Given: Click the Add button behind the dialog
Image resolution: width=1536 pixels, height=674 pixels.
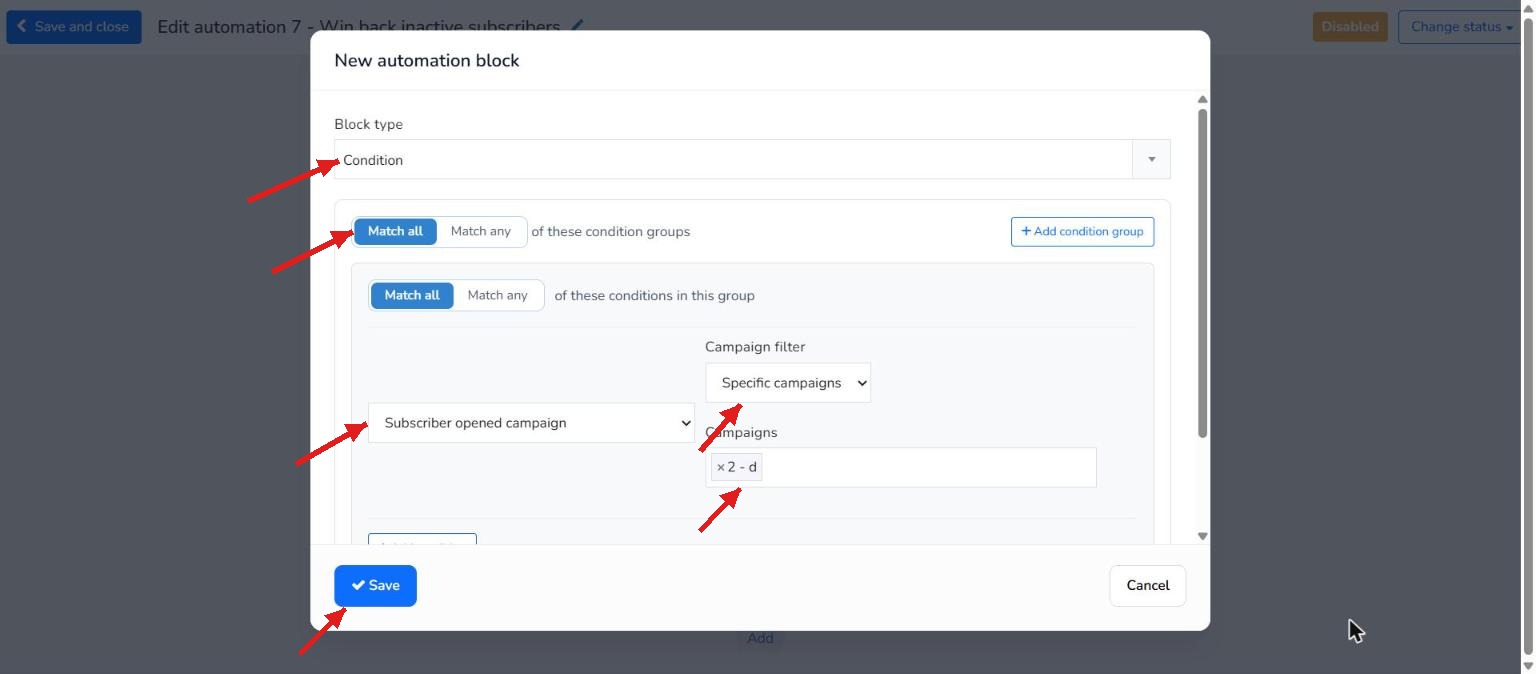Looking at the screenshot, I should (x=760, y=638).
